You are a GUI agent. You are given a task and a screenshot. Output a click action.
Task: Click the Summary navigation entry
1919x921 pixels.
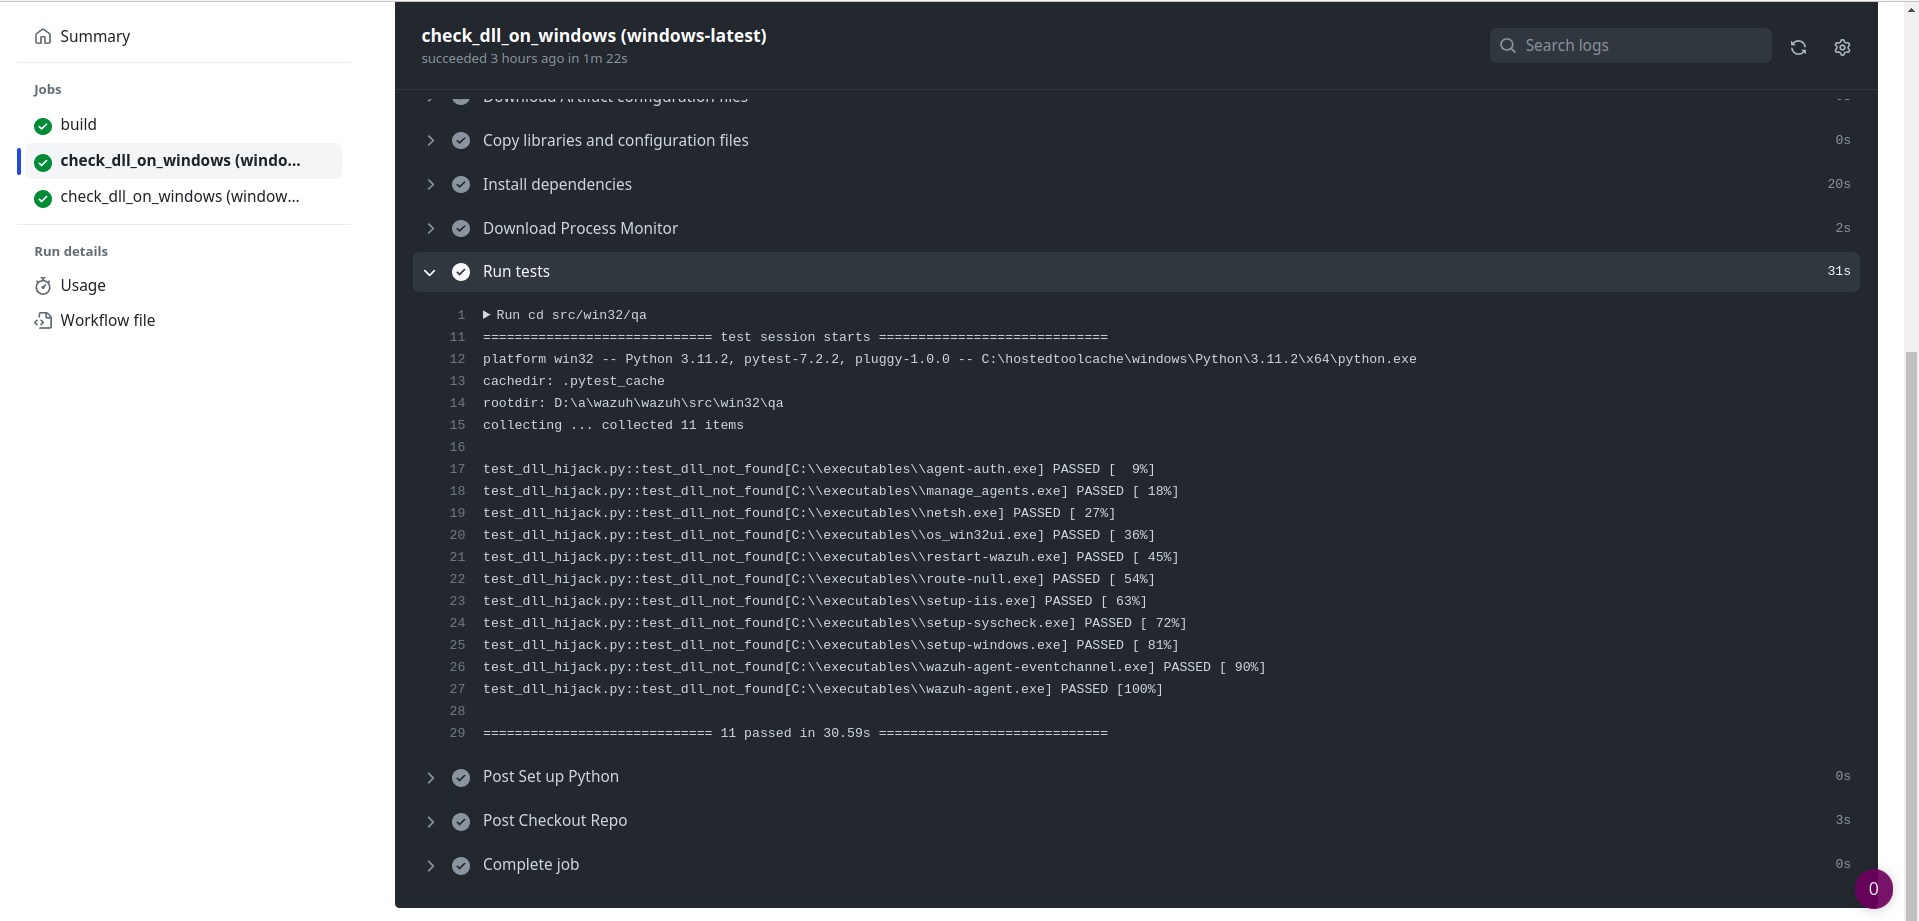click(95, 36)
